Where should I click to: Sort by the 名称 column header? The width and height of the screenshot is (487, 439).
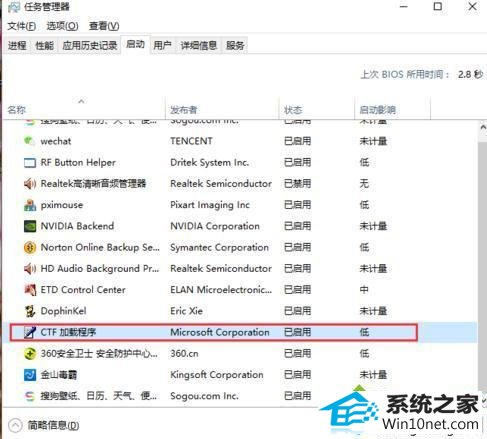16,110
